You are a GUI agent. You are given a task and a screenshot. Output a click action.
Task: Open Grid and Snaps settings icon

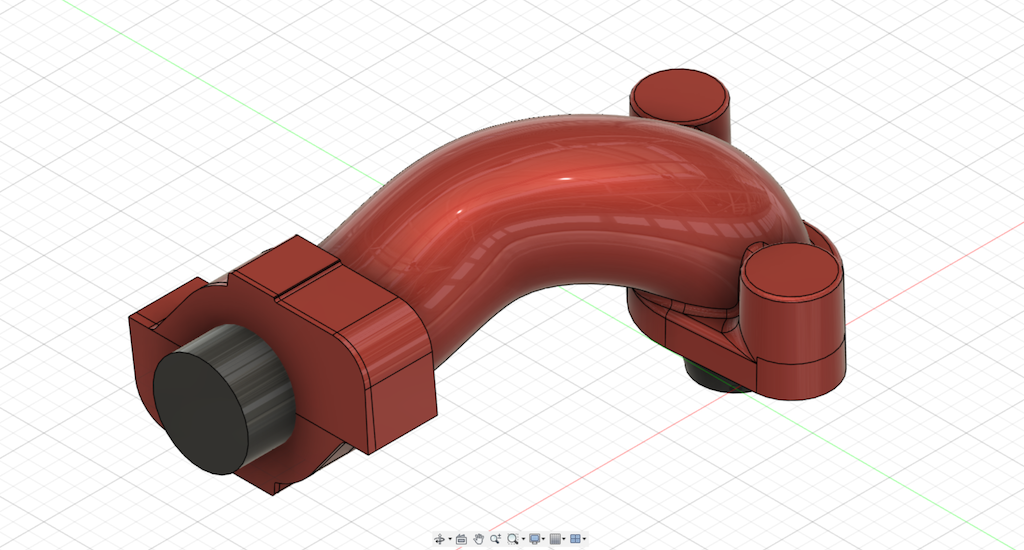coord(555,539)
